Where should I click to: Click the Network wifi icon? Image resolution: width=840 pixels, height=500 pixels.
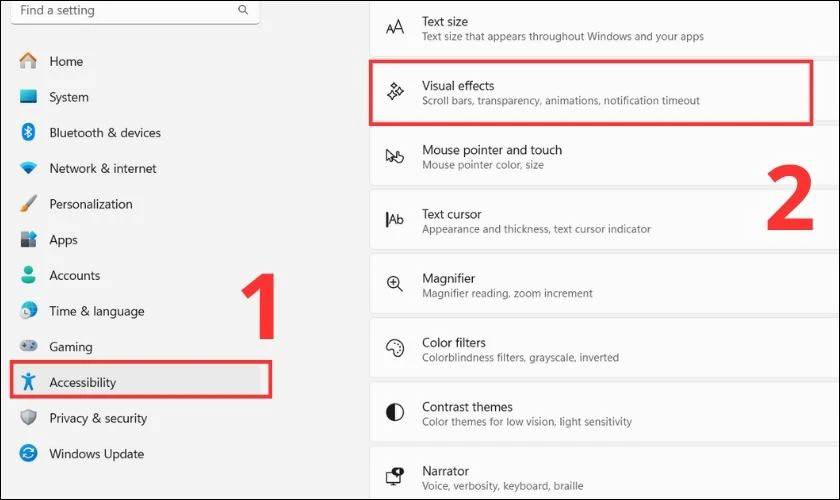[28, 168]
